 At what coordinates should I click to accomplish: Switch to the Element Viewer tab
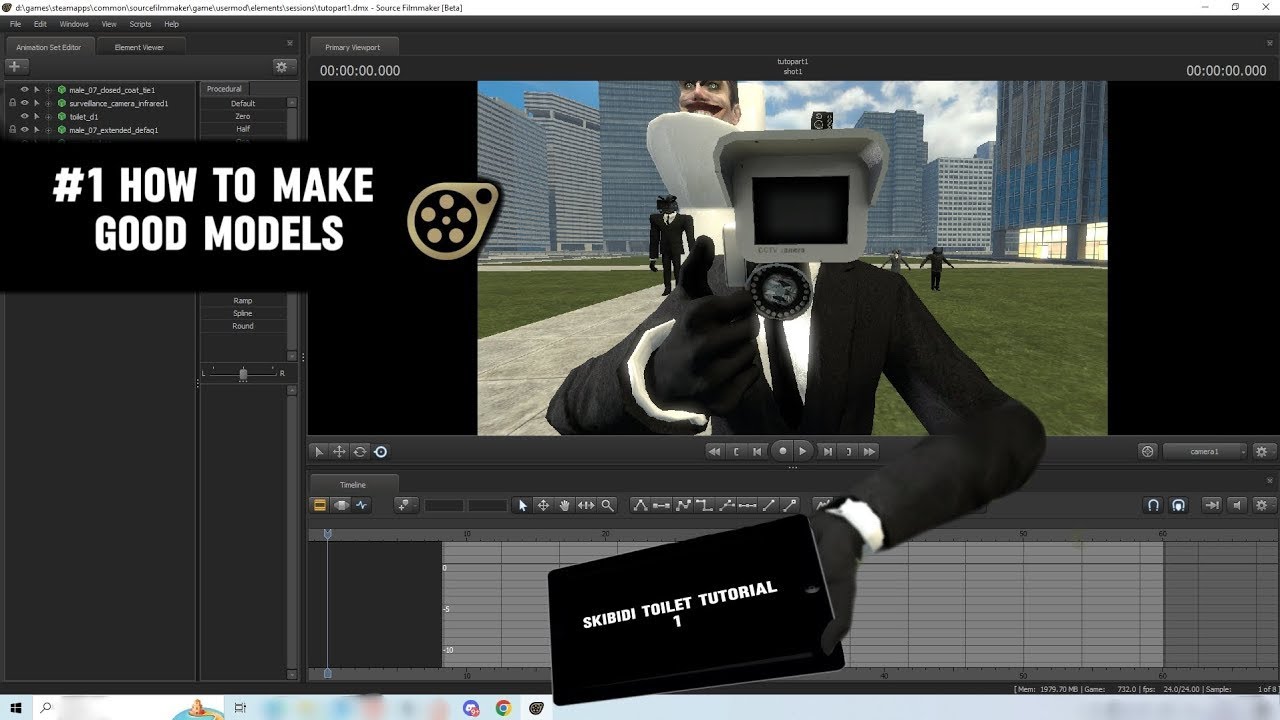click(139, 47)
